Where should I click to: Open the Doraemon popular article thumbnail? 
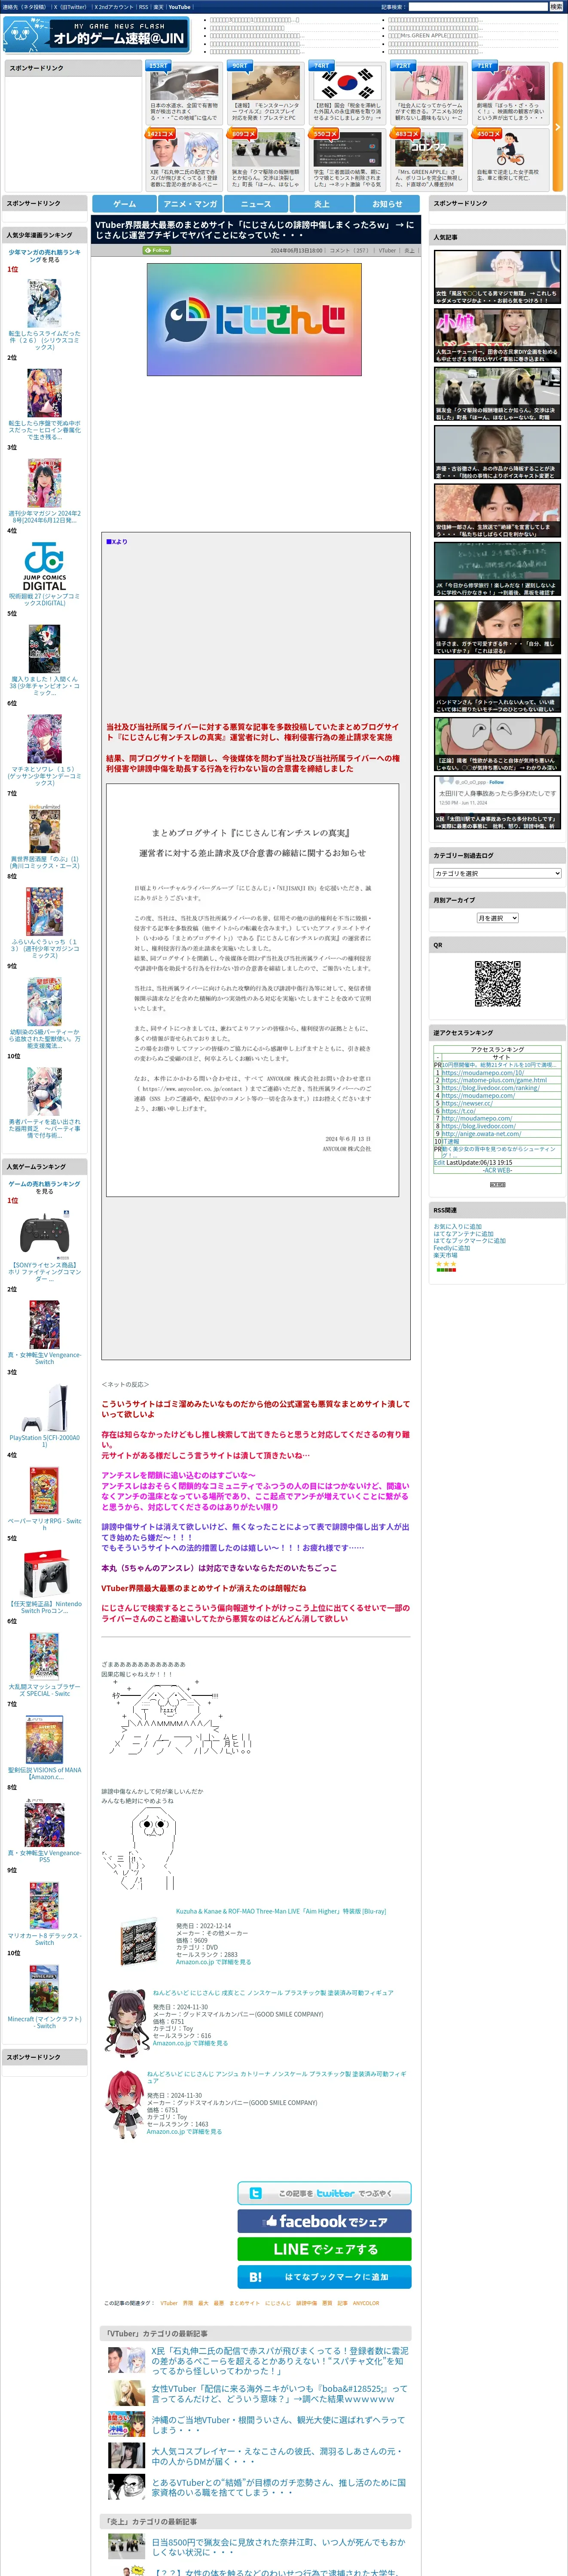tap(497, 744)
